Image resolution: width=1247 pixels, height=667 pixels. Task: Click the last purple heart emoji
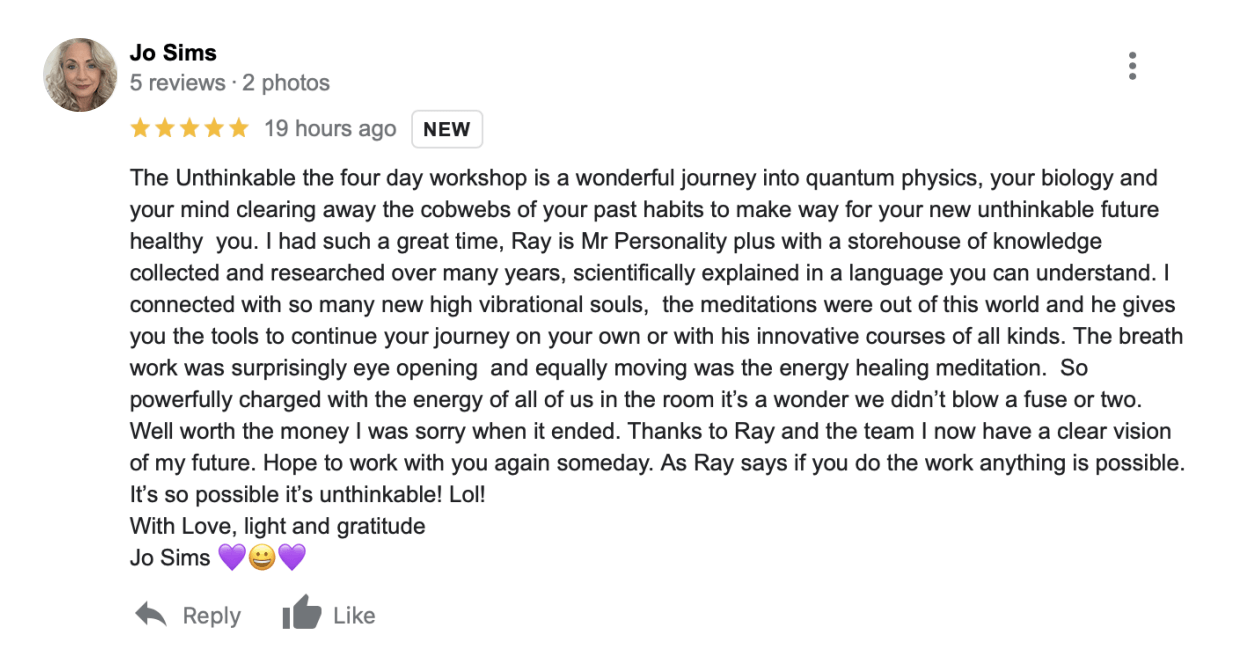291,557
